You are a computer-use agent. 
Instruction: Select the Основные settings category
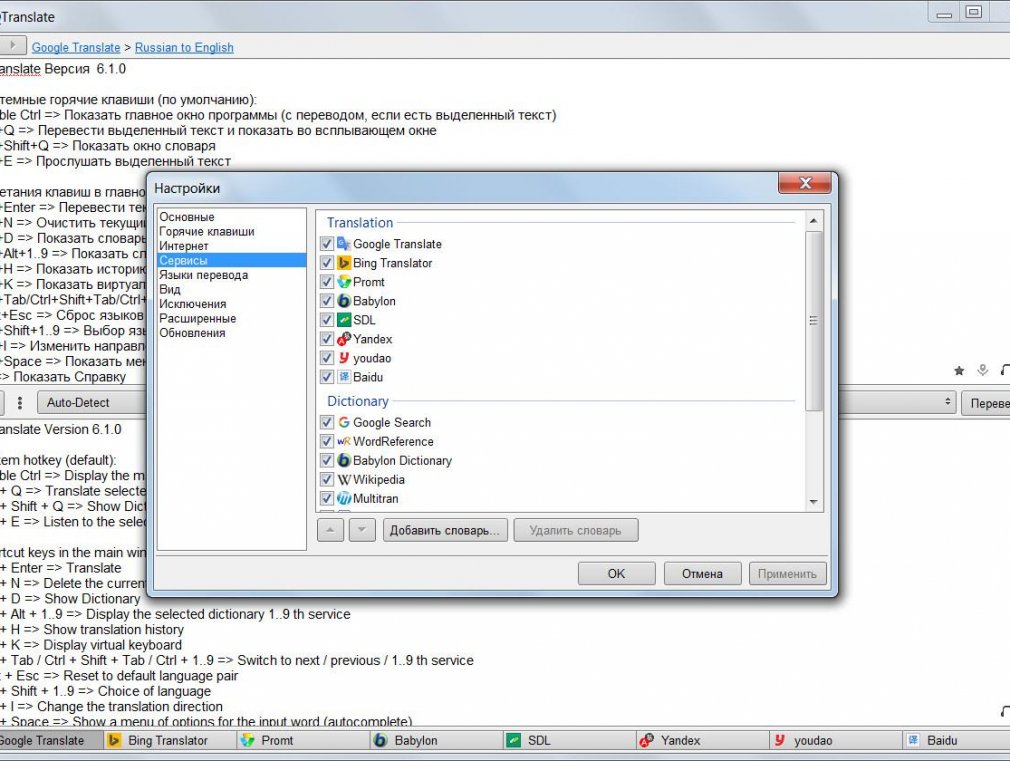tap(231, 217)
